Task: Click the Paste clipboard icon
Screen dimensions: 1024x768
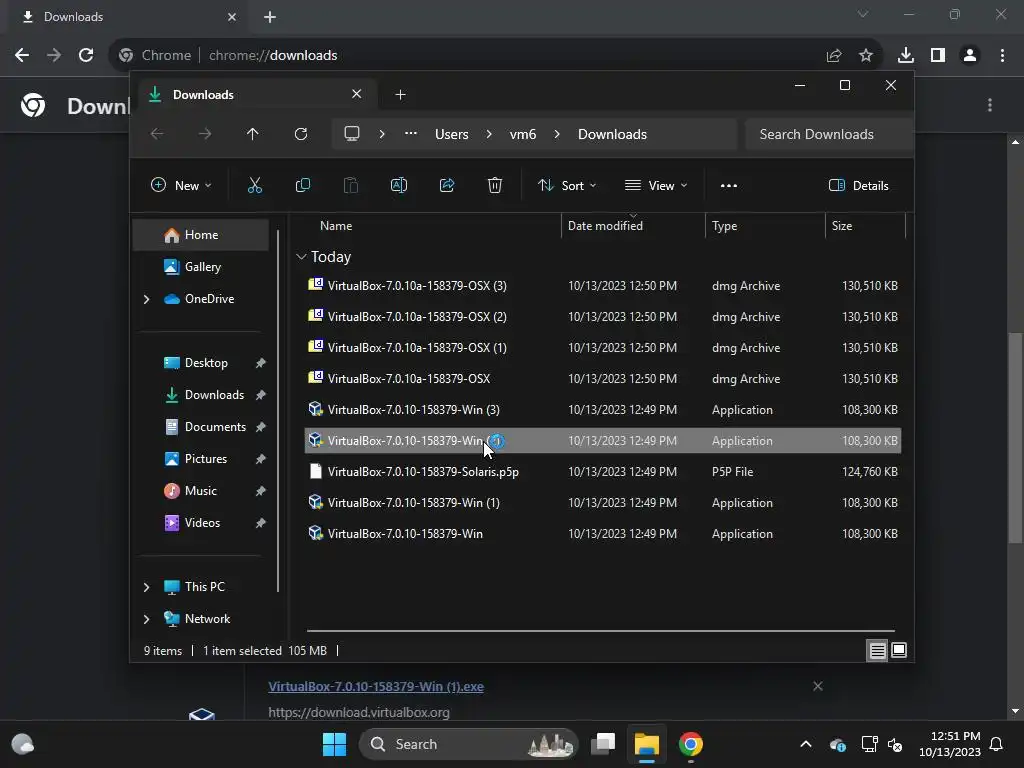Action: 351,185
